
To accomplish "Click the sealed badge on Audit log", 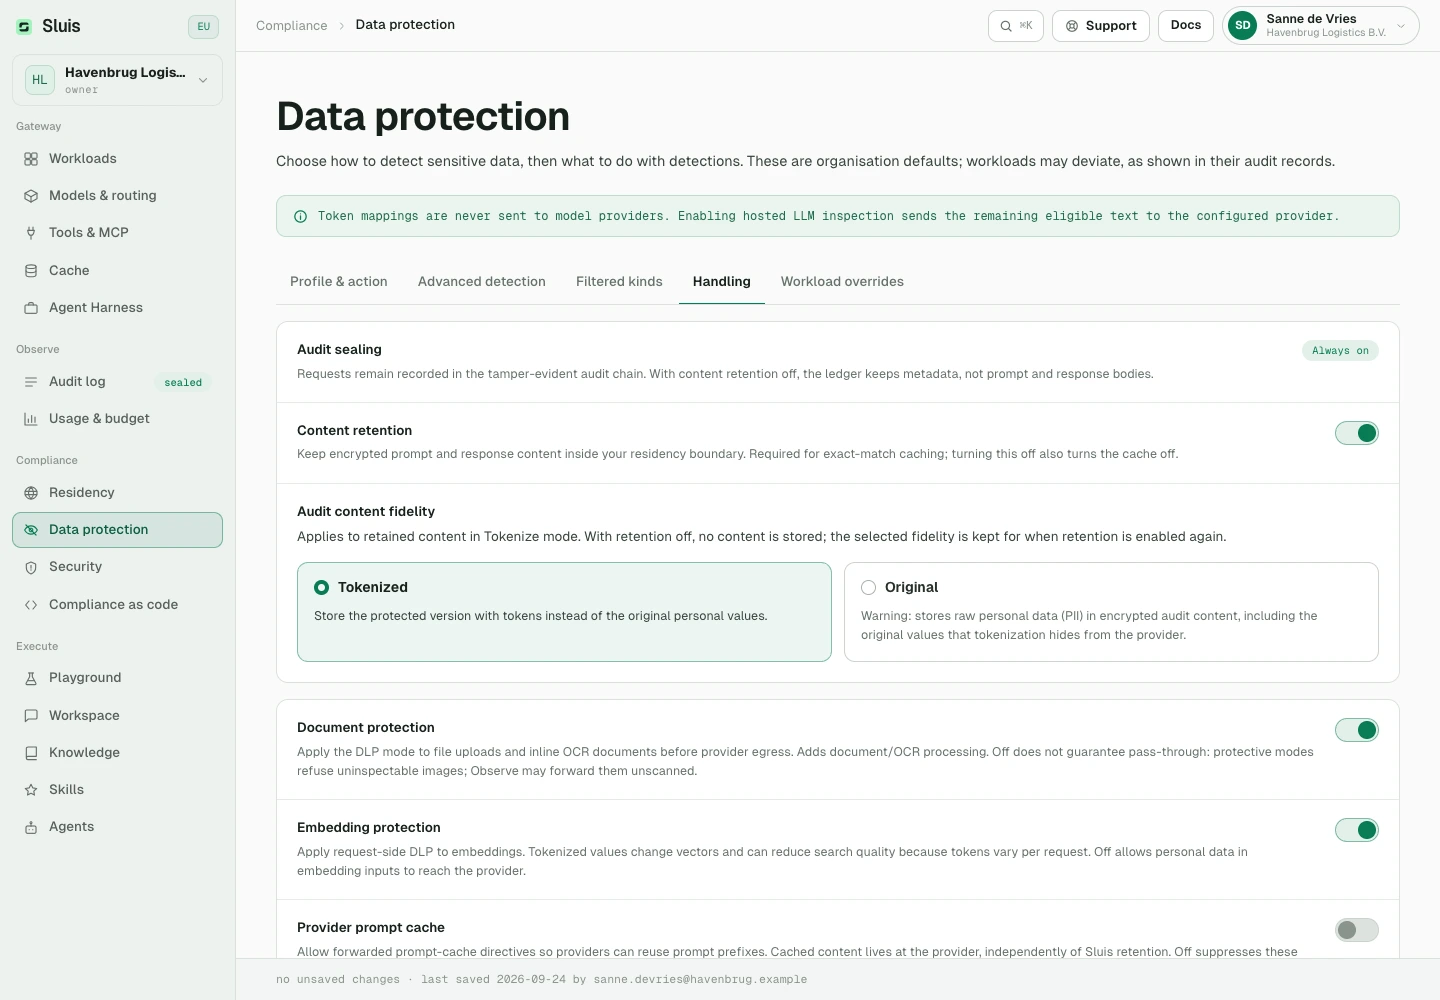I will [183, 383].
